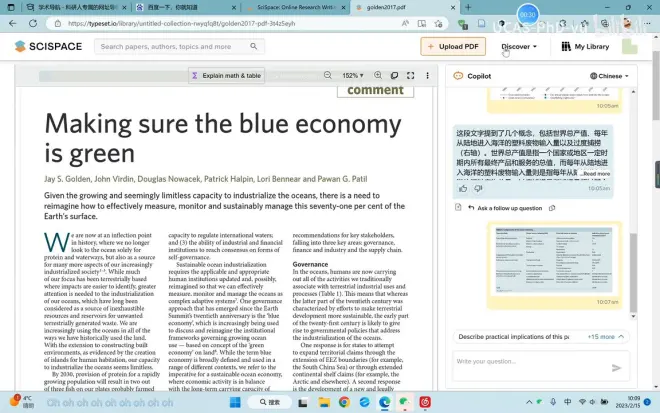
Task: Zoom in the PDF with plus magnifier
Action: 378,75
